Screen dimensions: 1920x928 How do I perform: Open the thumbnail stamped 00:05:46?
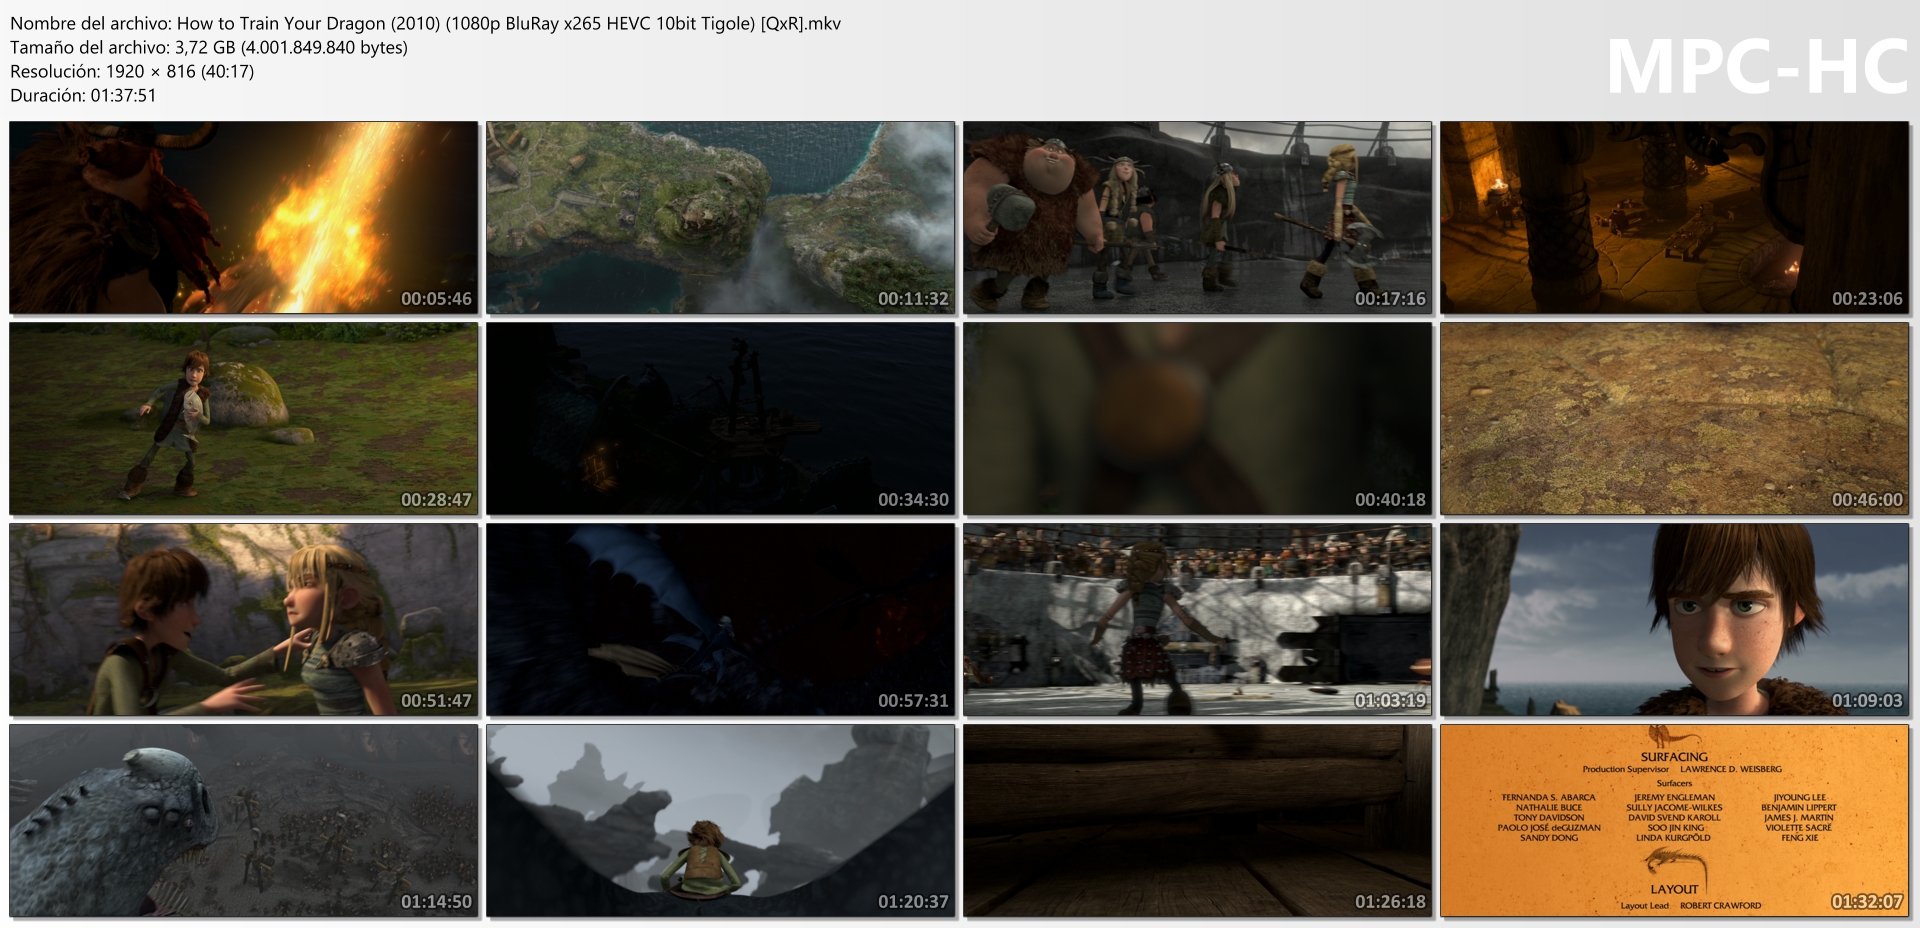(x=244, y=218)
